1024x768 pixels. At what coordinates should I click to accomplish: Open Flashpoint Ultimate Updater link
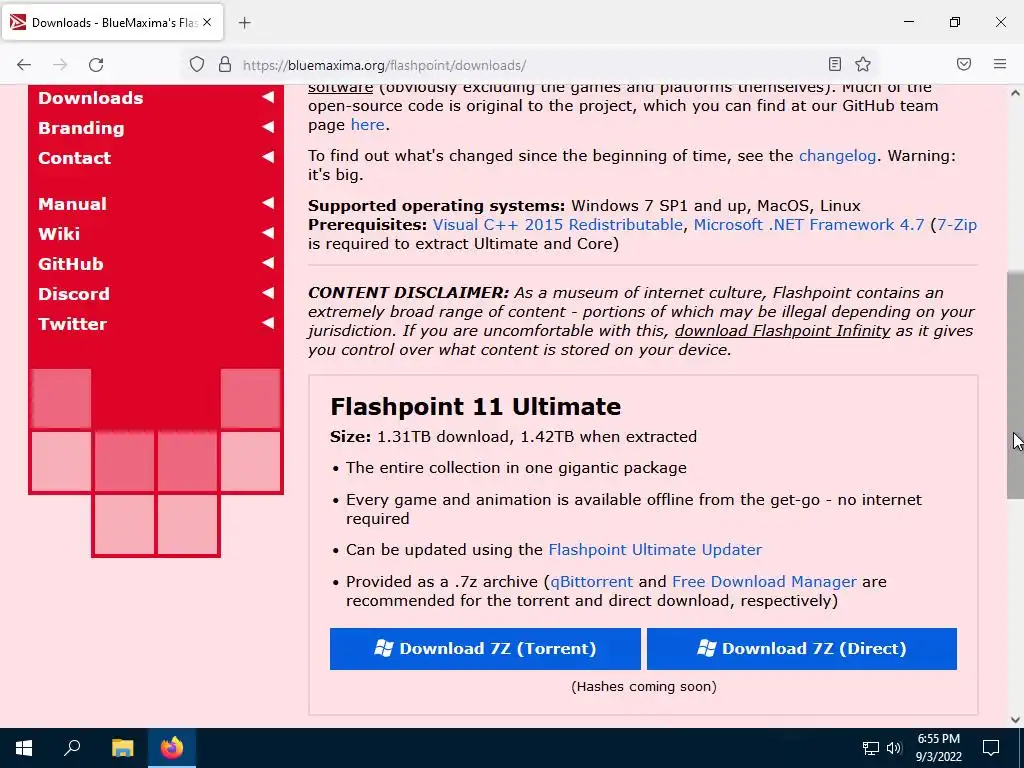pyautogui.click(x=655, y=550)
